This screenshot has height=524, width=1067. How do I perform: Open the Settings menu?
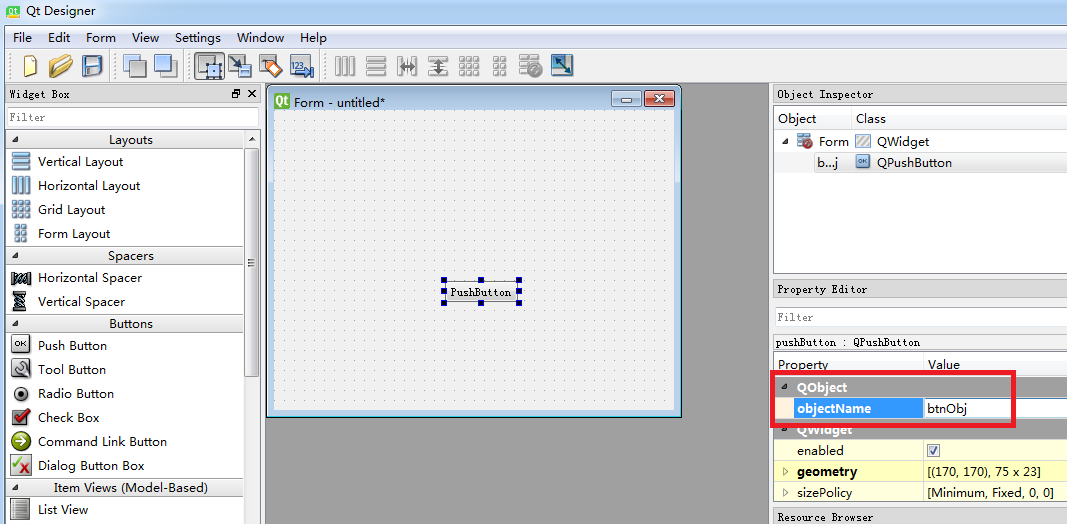coord(198,37)
